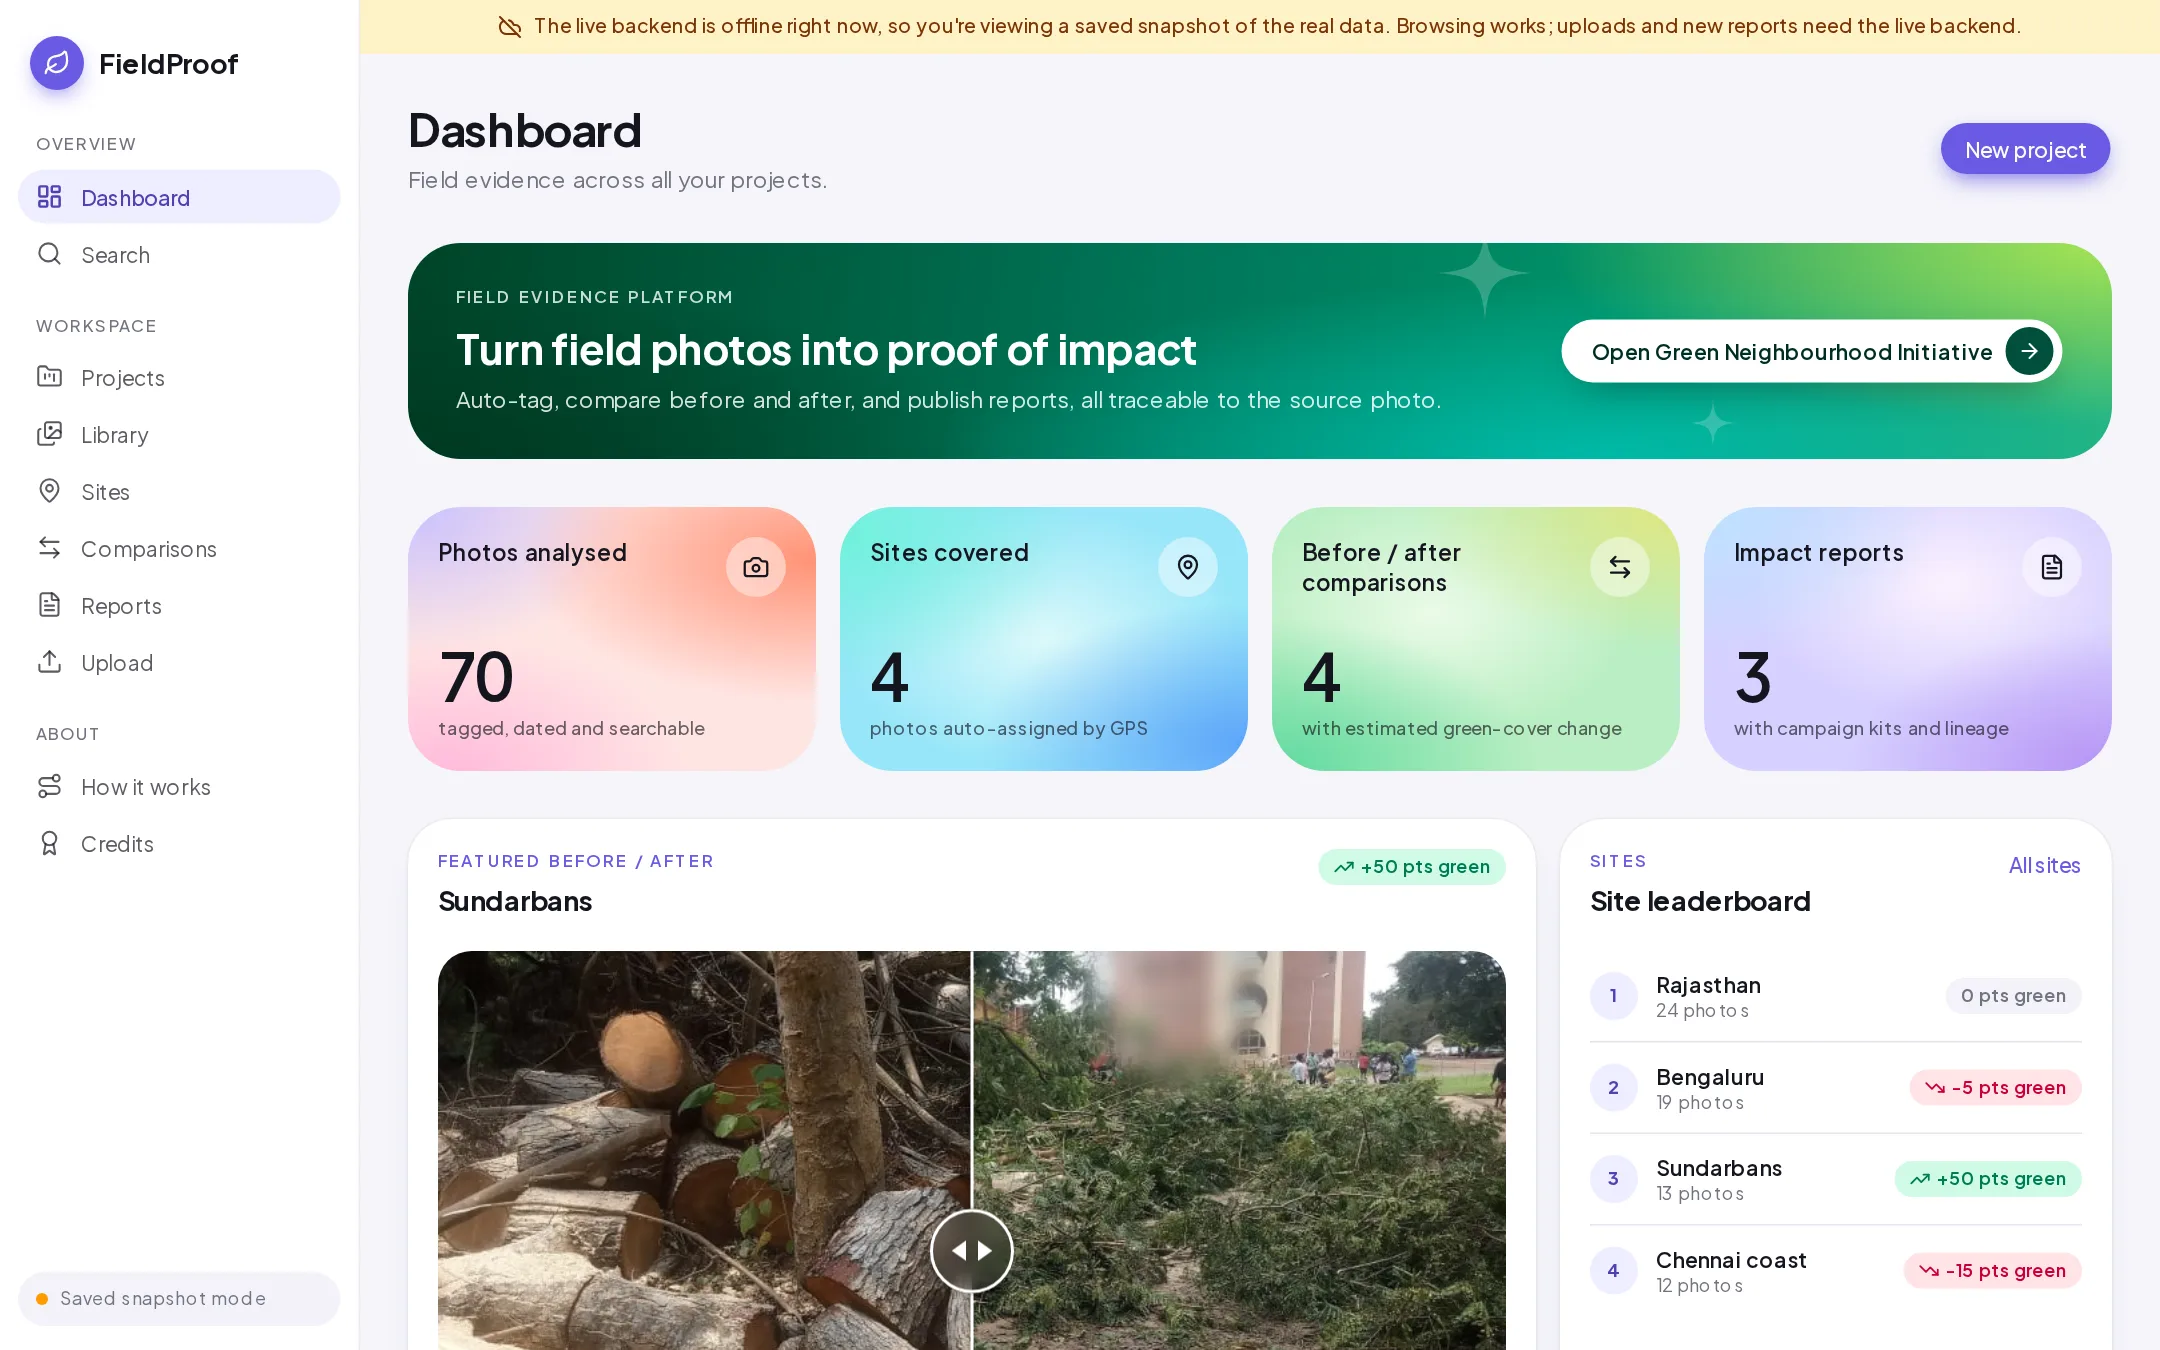The height and width of the screenshot is (1350, 2160).
Task: Click camera icon on Photos analysed card
Action: tap(756, 567)
